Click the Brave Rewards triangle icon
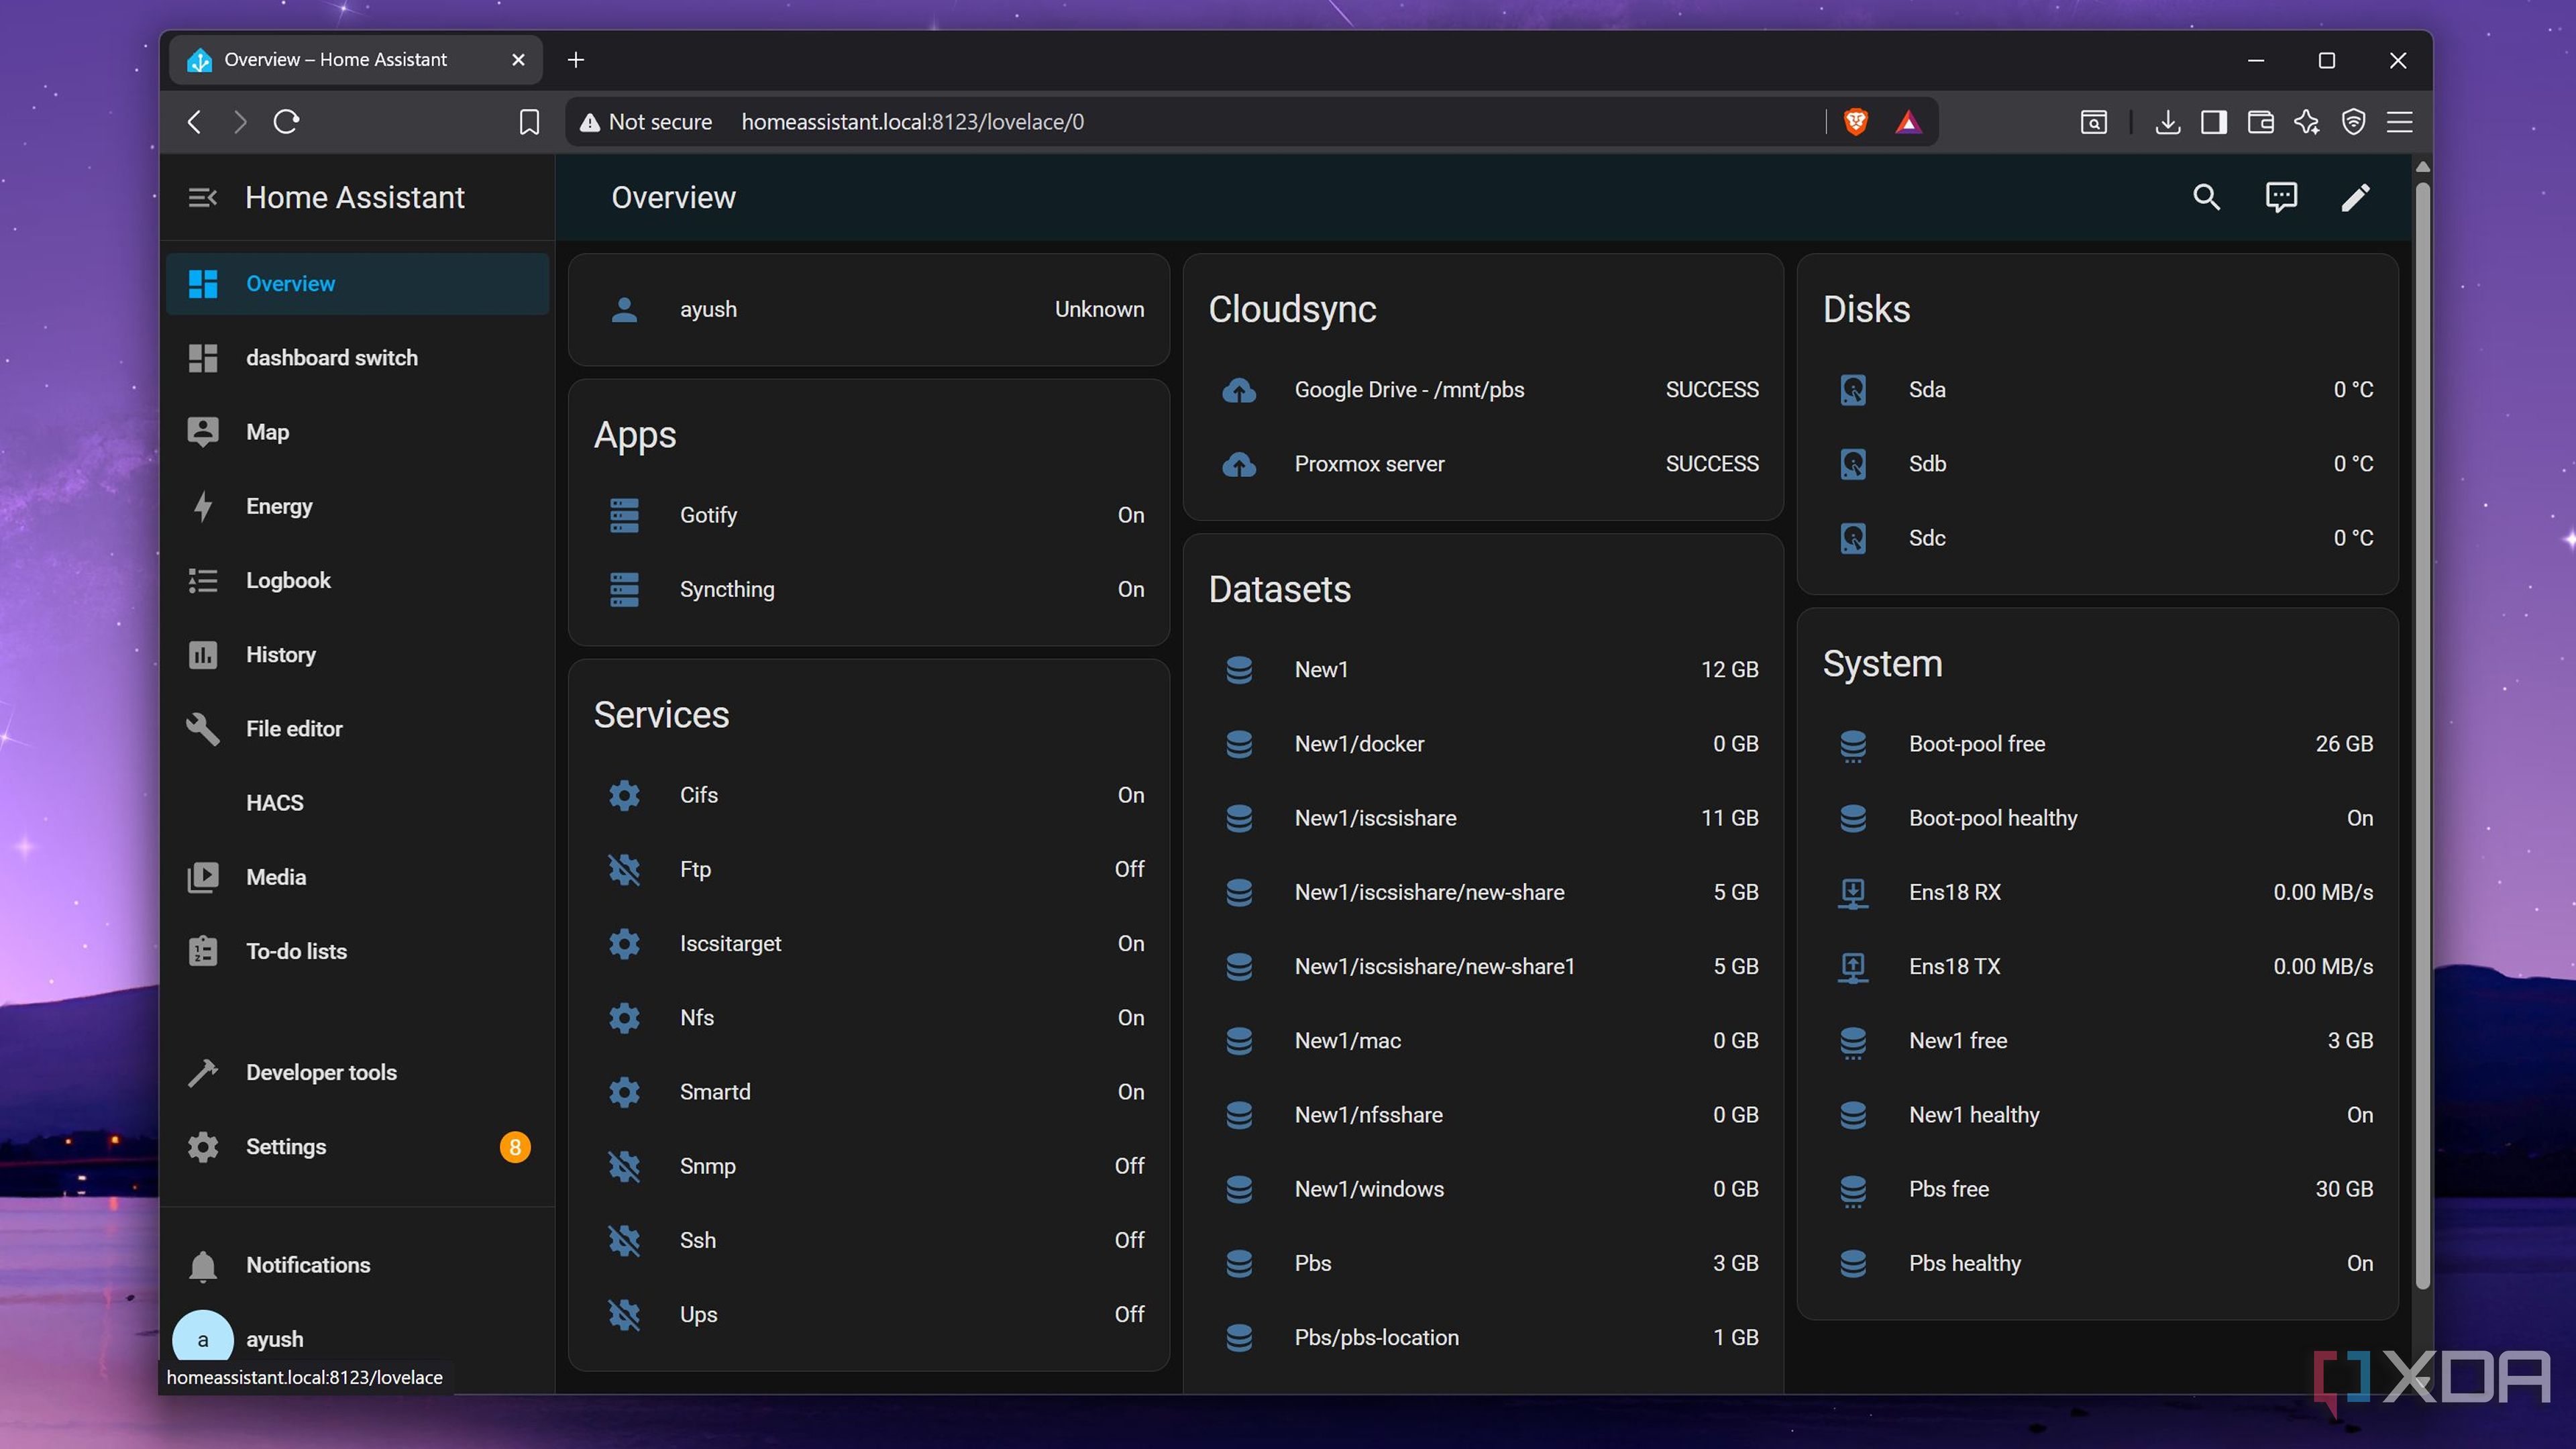The width and height of the screenshot is (2576, 1449). 1908,122
